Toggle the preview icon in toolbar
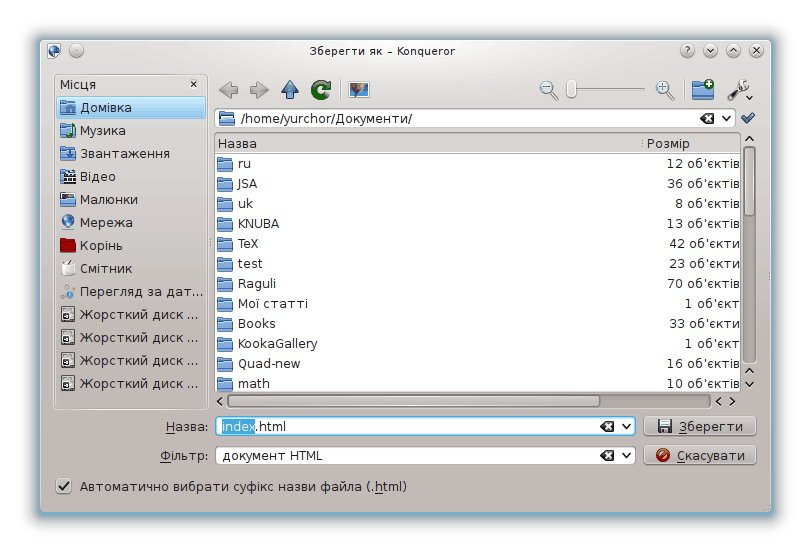811x552 pixels. (358, 90)
